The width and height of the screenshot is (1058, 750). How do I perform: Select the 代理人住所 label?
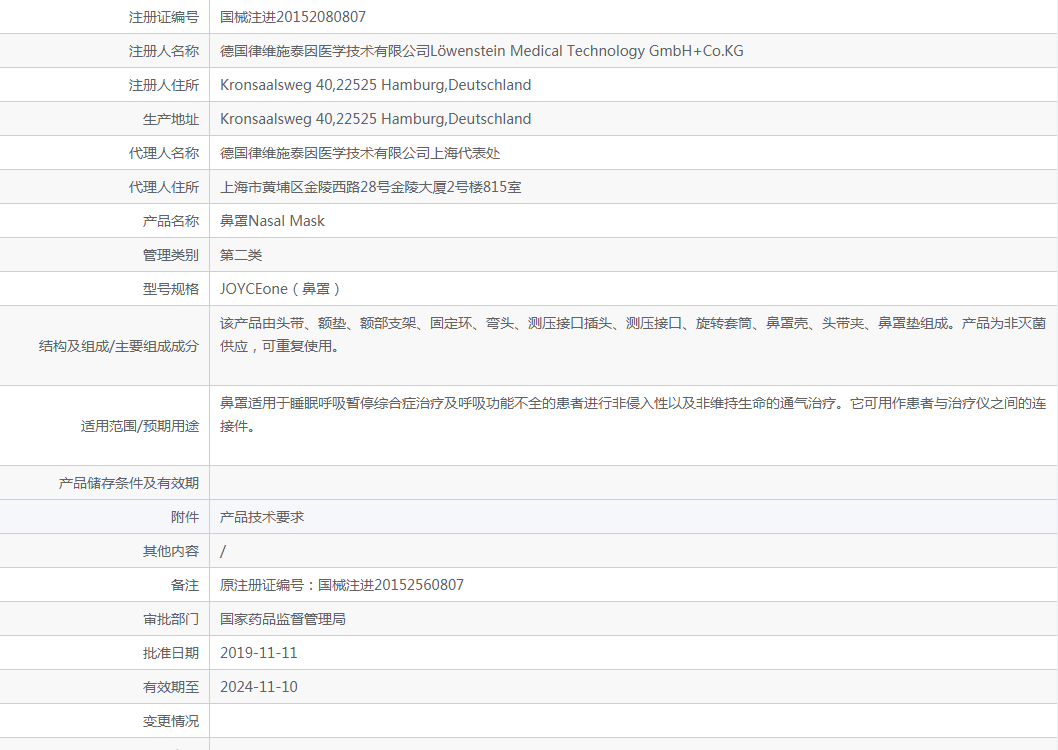click(164, 187)
